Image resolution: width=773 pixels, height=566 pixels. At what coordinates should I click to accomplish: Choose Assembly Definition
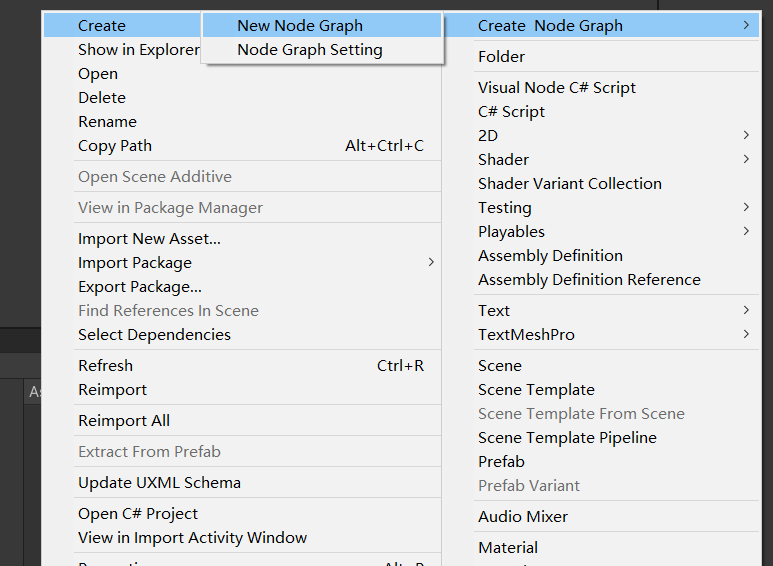coord(601,255)
